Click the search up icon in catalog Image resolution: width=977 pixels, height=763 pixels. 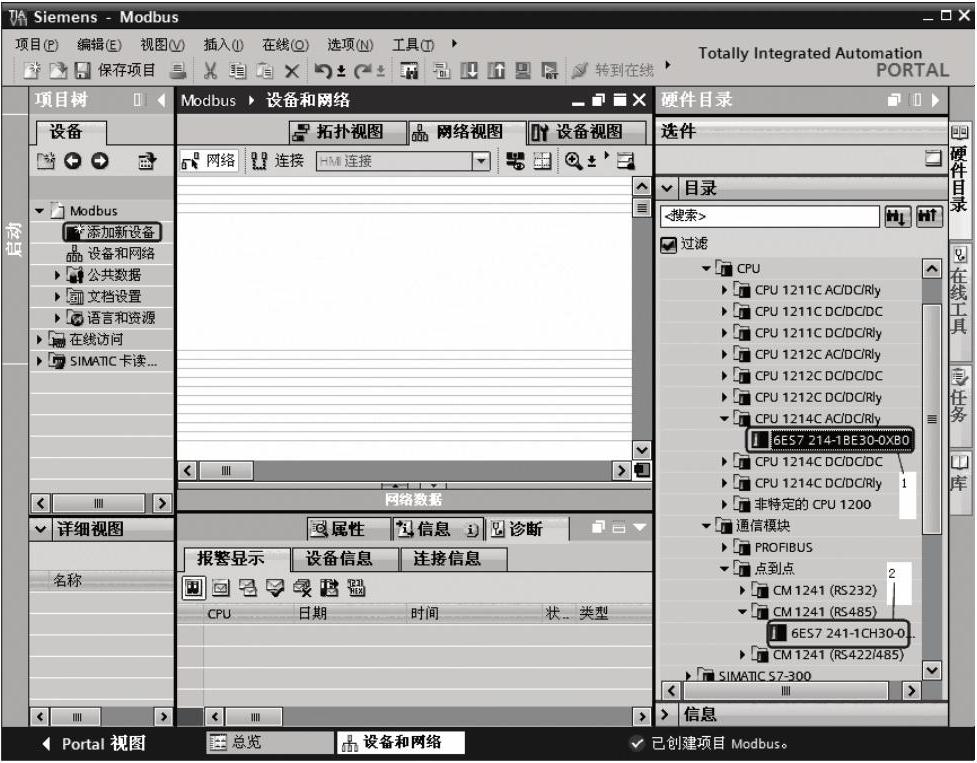click(929, 217)
